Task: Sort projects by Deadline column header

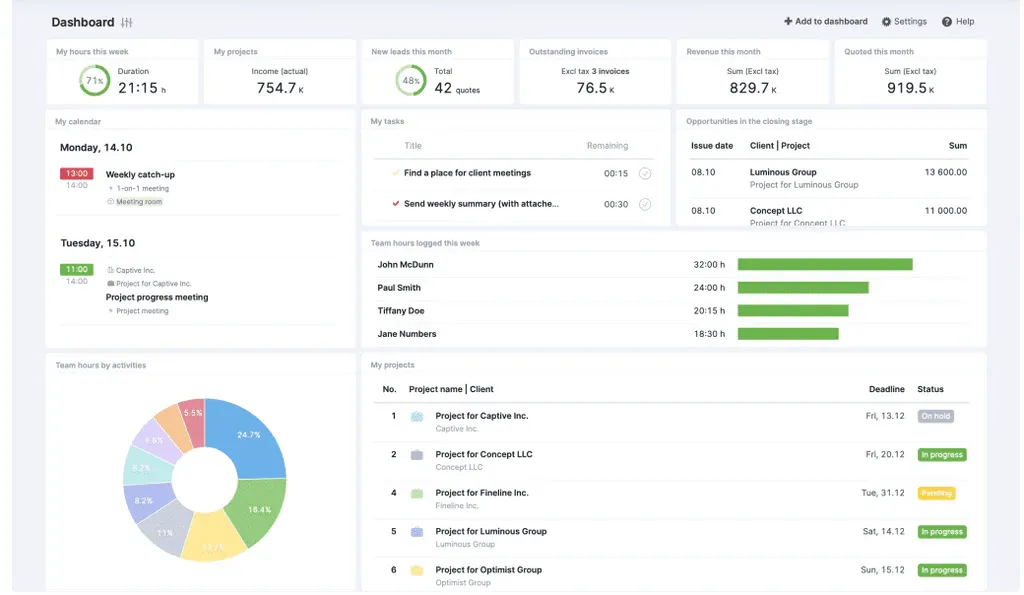Action: (x=886, y=389)
